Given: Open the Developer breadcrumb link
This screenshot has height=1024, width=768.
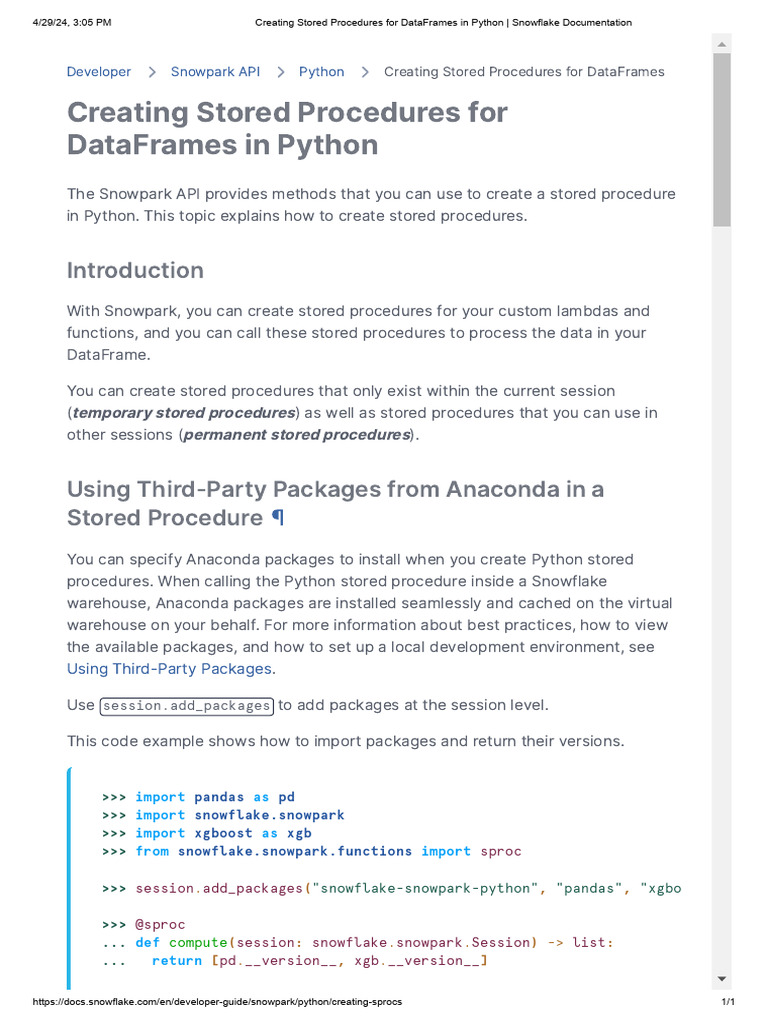Looking at the screenshot, I should [x=99, y=72].
